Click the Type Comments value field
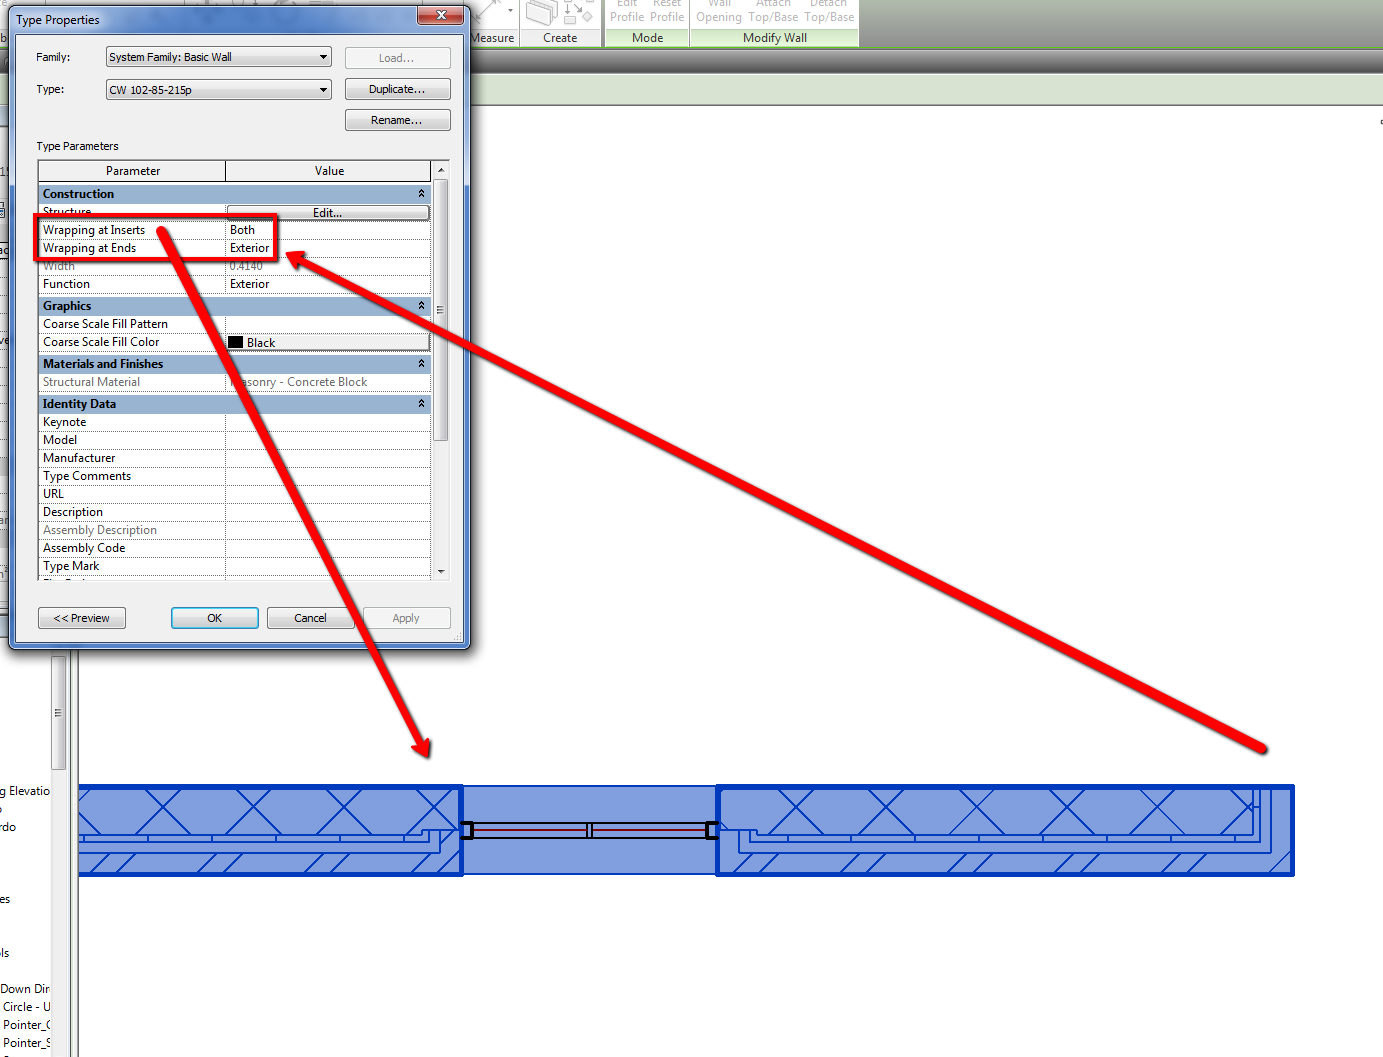The height and width of the screenshot is (1057, 1383). click(x=328, y=476)
